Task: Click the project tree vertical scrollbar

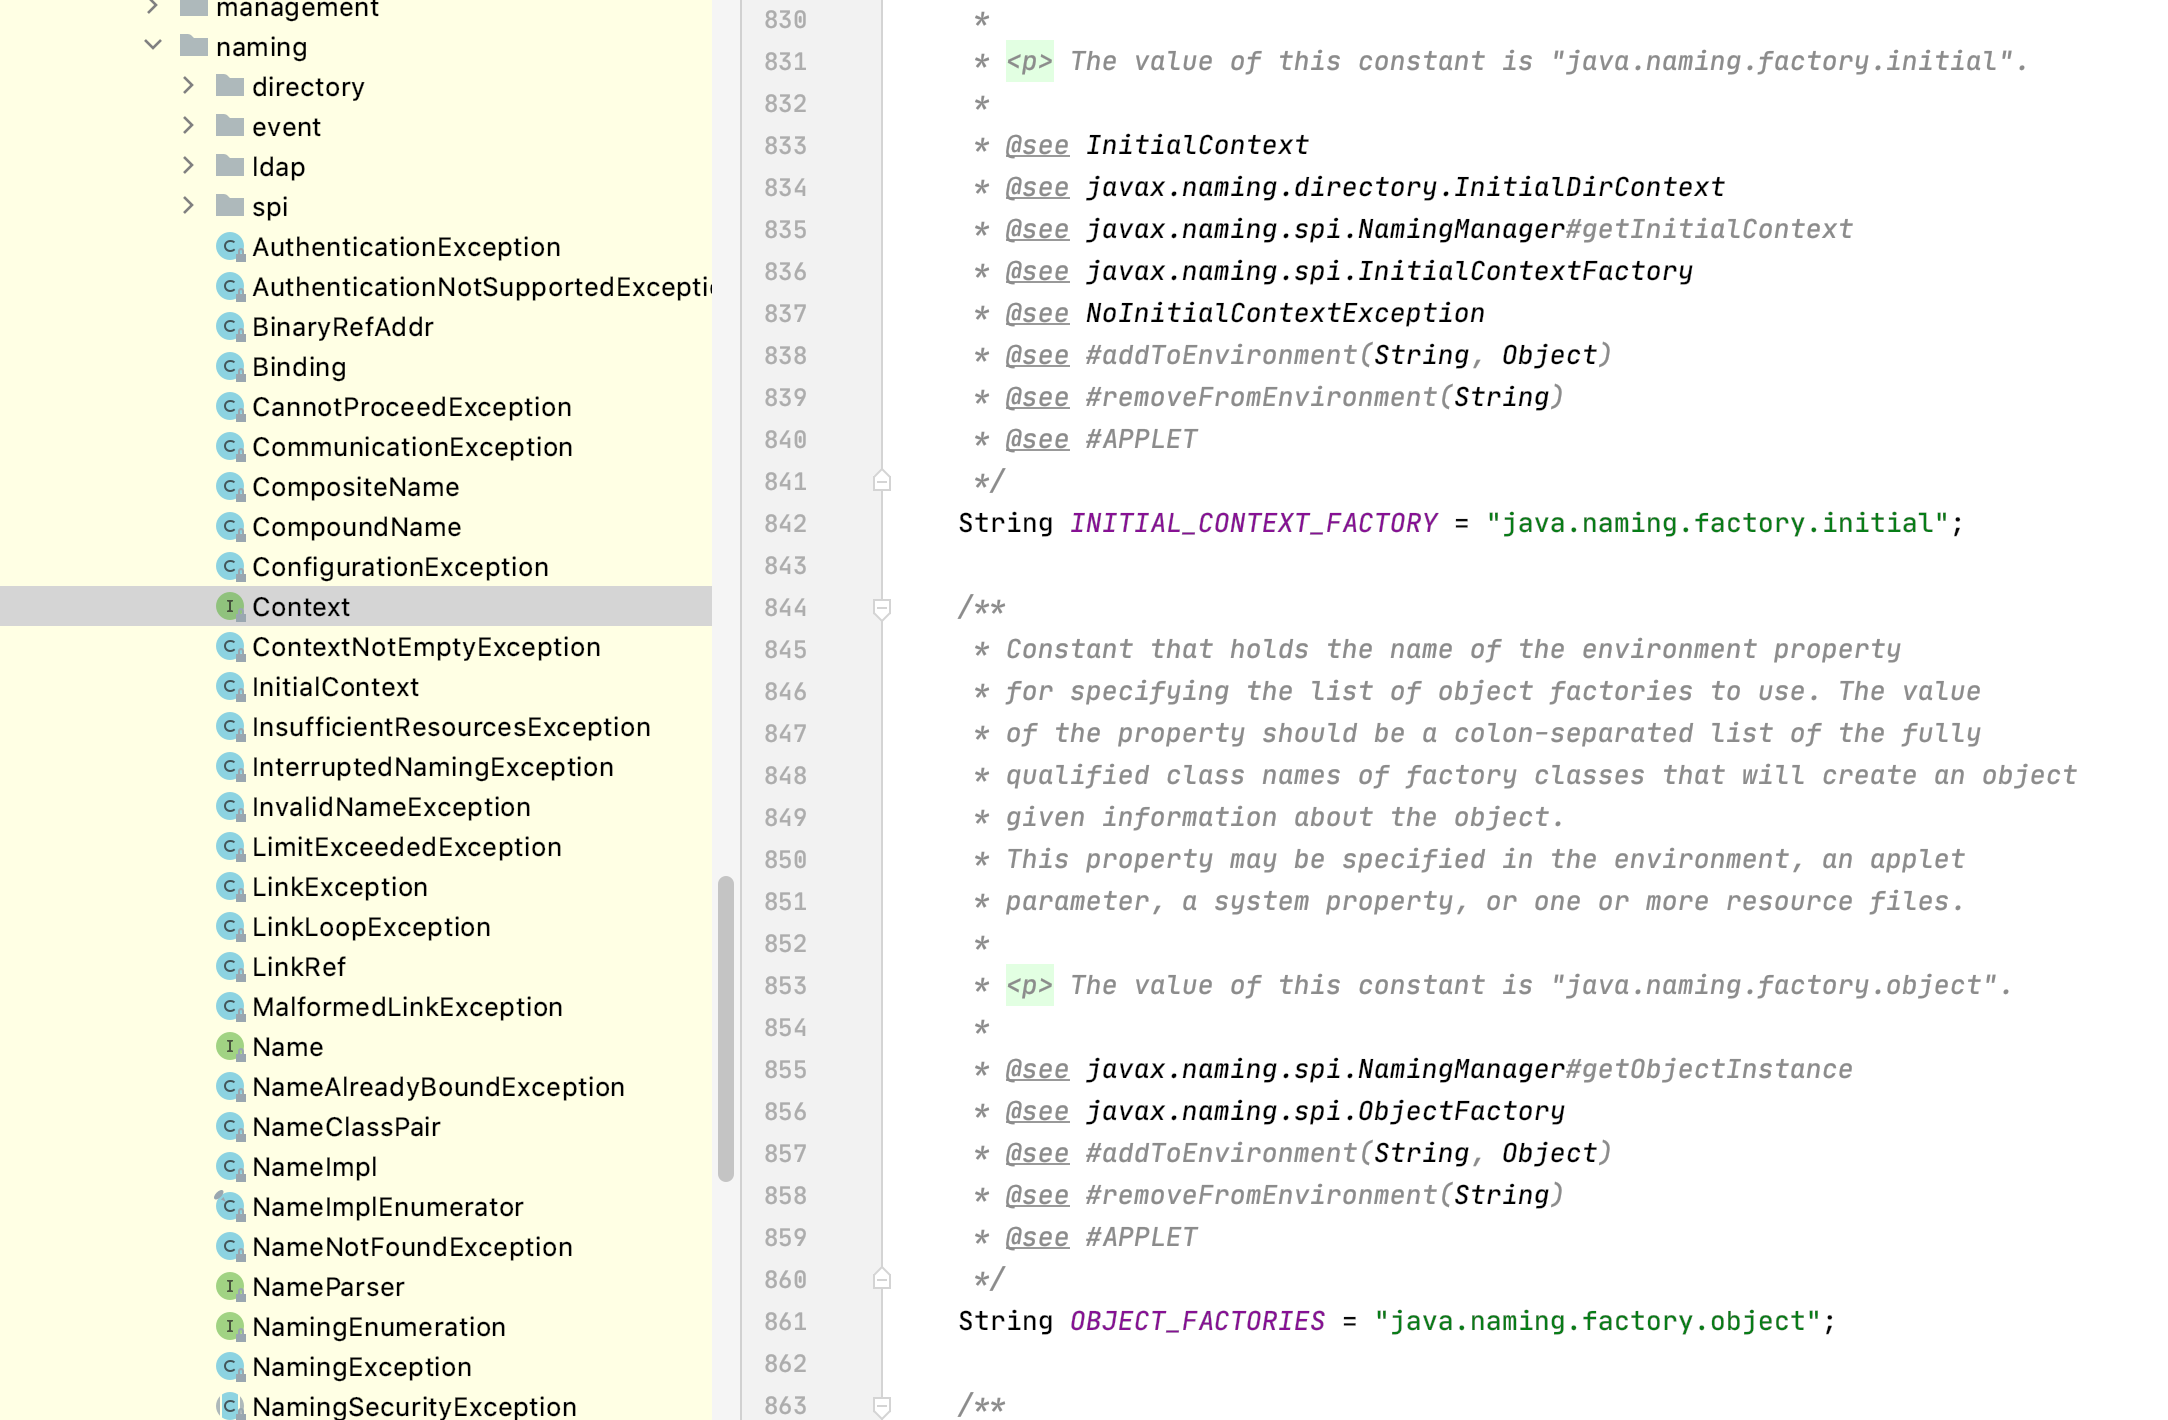Action: 726,1028
